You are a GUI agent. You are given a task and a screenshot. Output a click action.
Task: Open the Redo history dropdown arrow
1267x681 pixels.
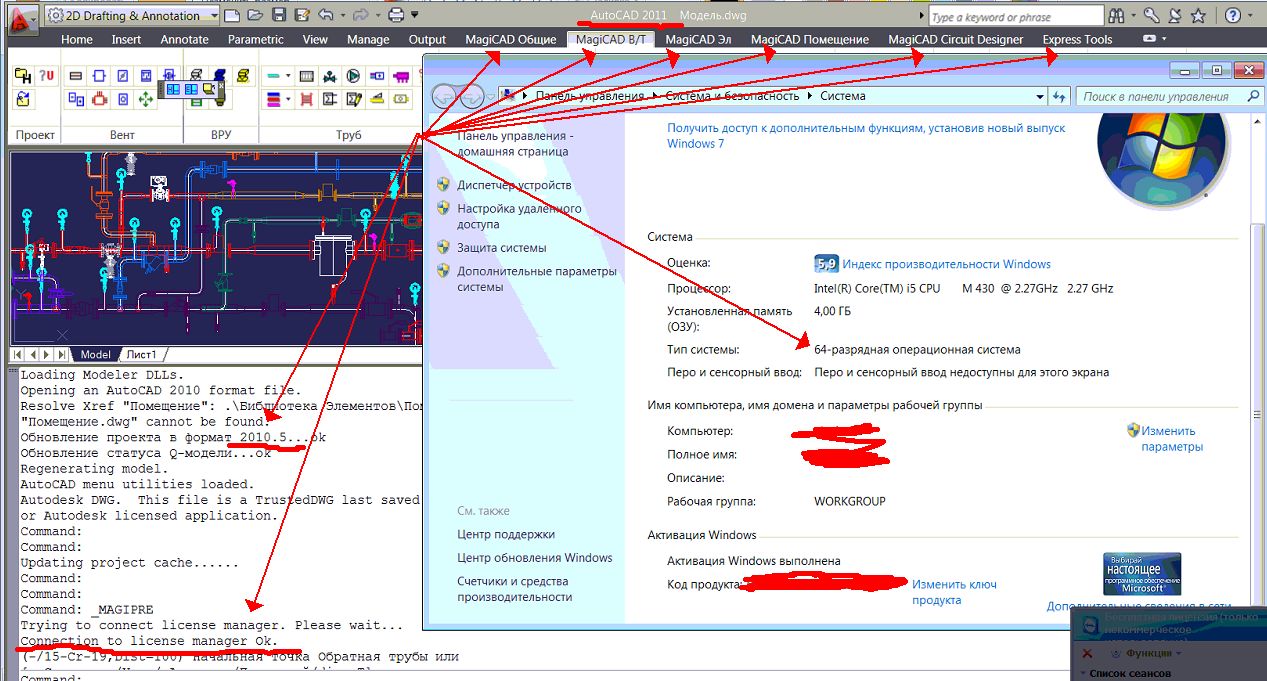(x=377, y=16)
